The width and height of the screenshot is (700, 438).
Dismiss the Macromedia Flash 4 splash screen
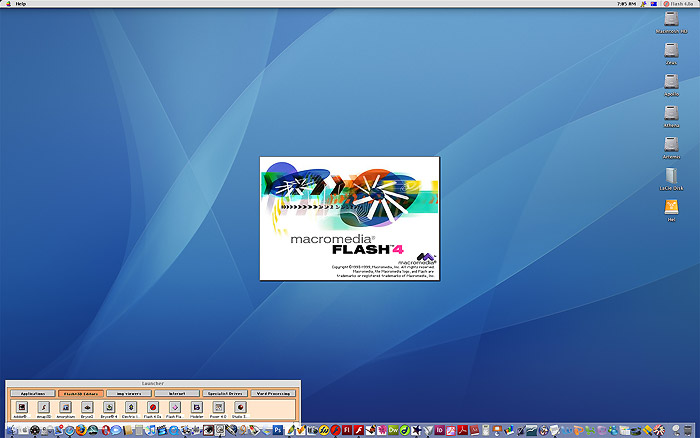[x=350, y=218]
